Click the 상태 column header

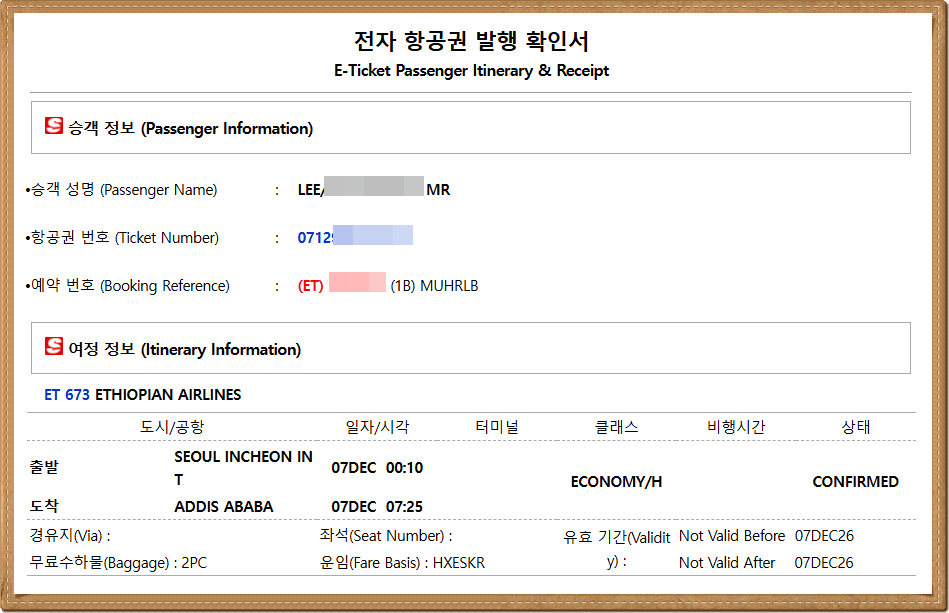pyautogui.click(x=856, y=427)
